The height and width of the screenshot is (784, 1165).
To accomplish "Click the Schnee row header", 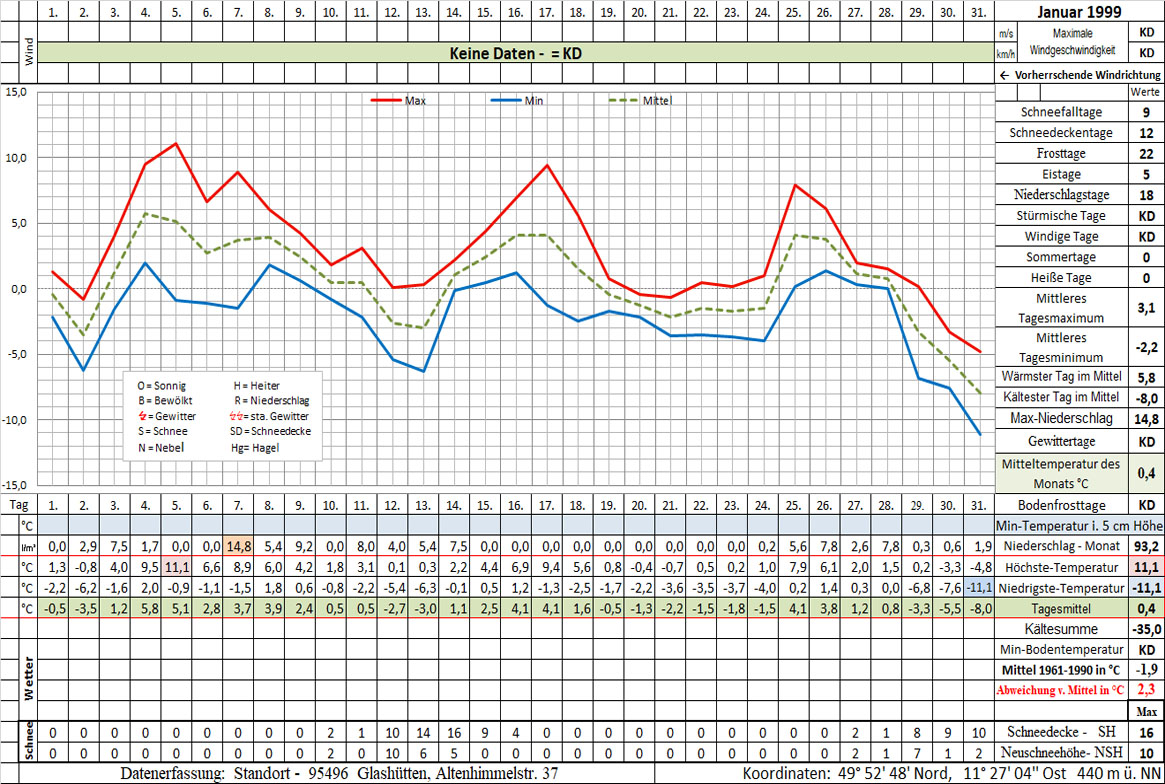I will pyautogui.click(x=29, y=742).
